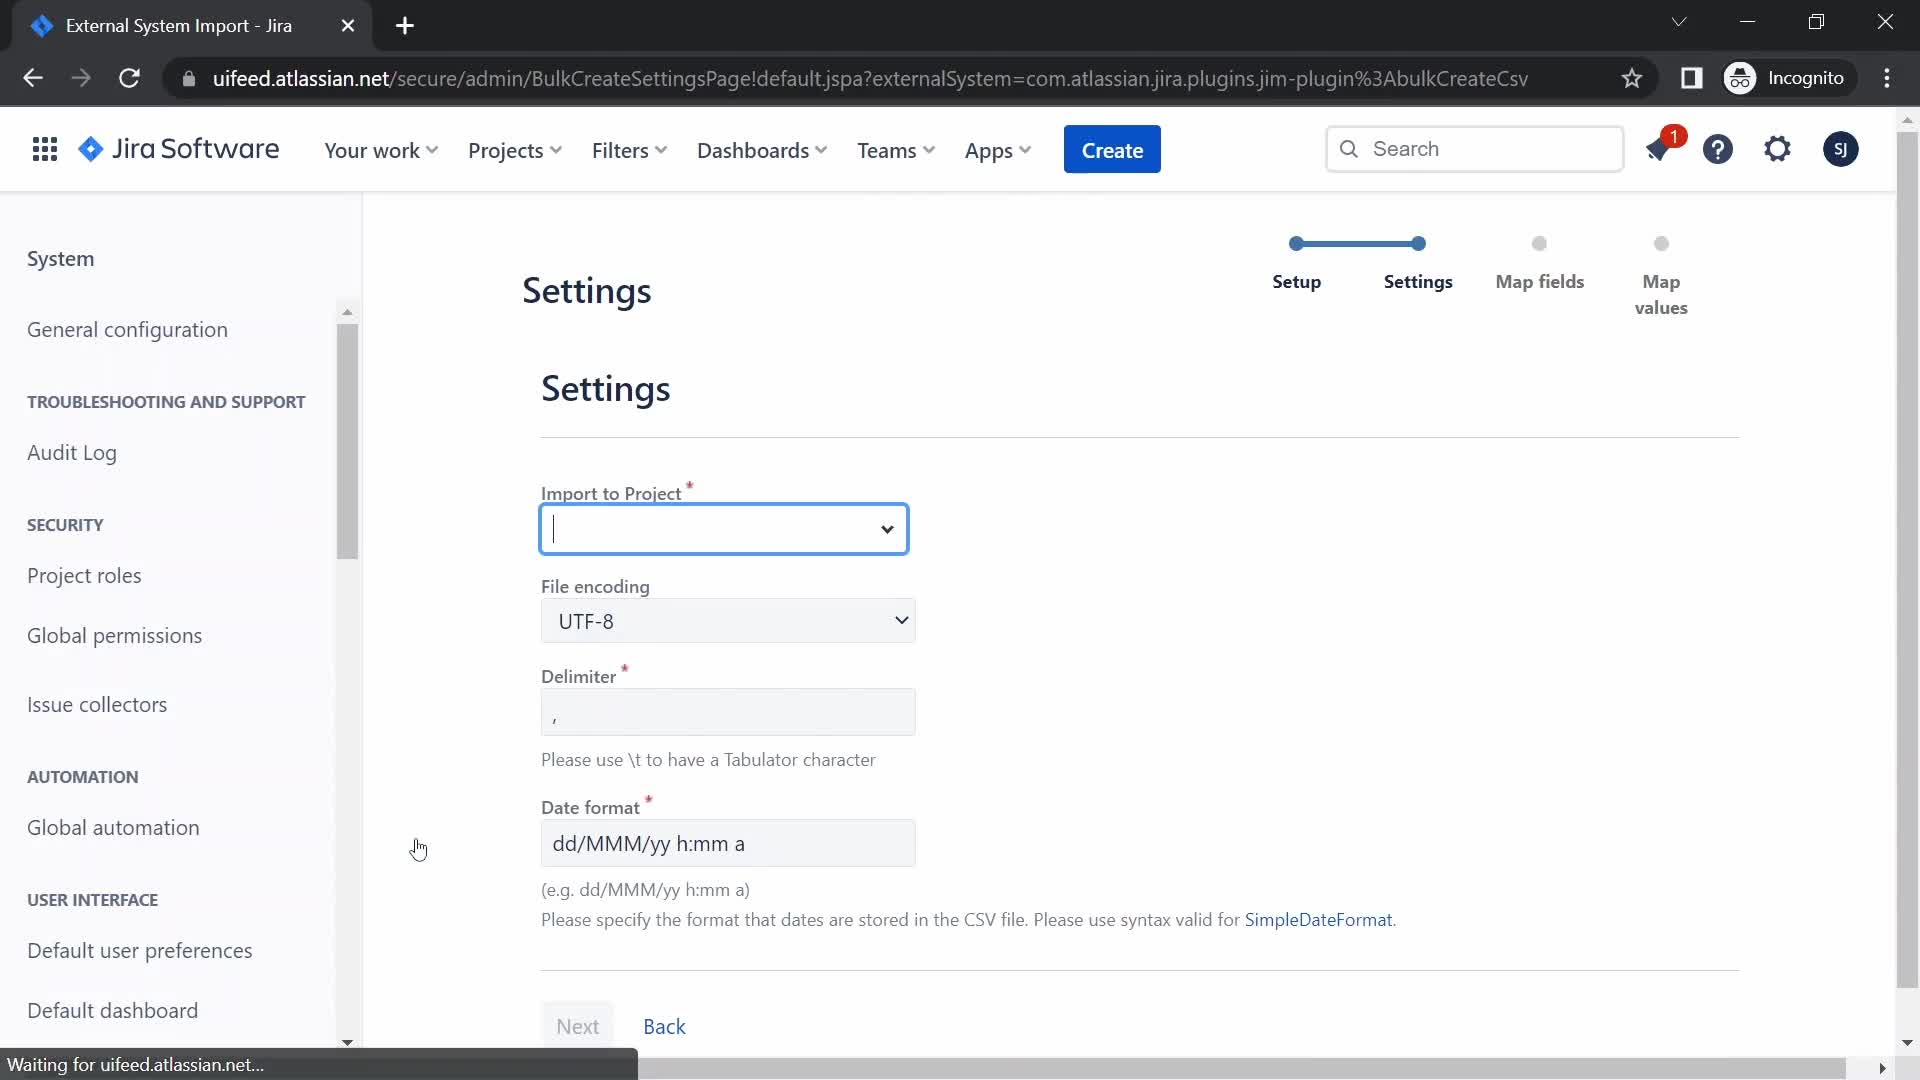Open the grid/apps menu icon

(x=44, y=149)
